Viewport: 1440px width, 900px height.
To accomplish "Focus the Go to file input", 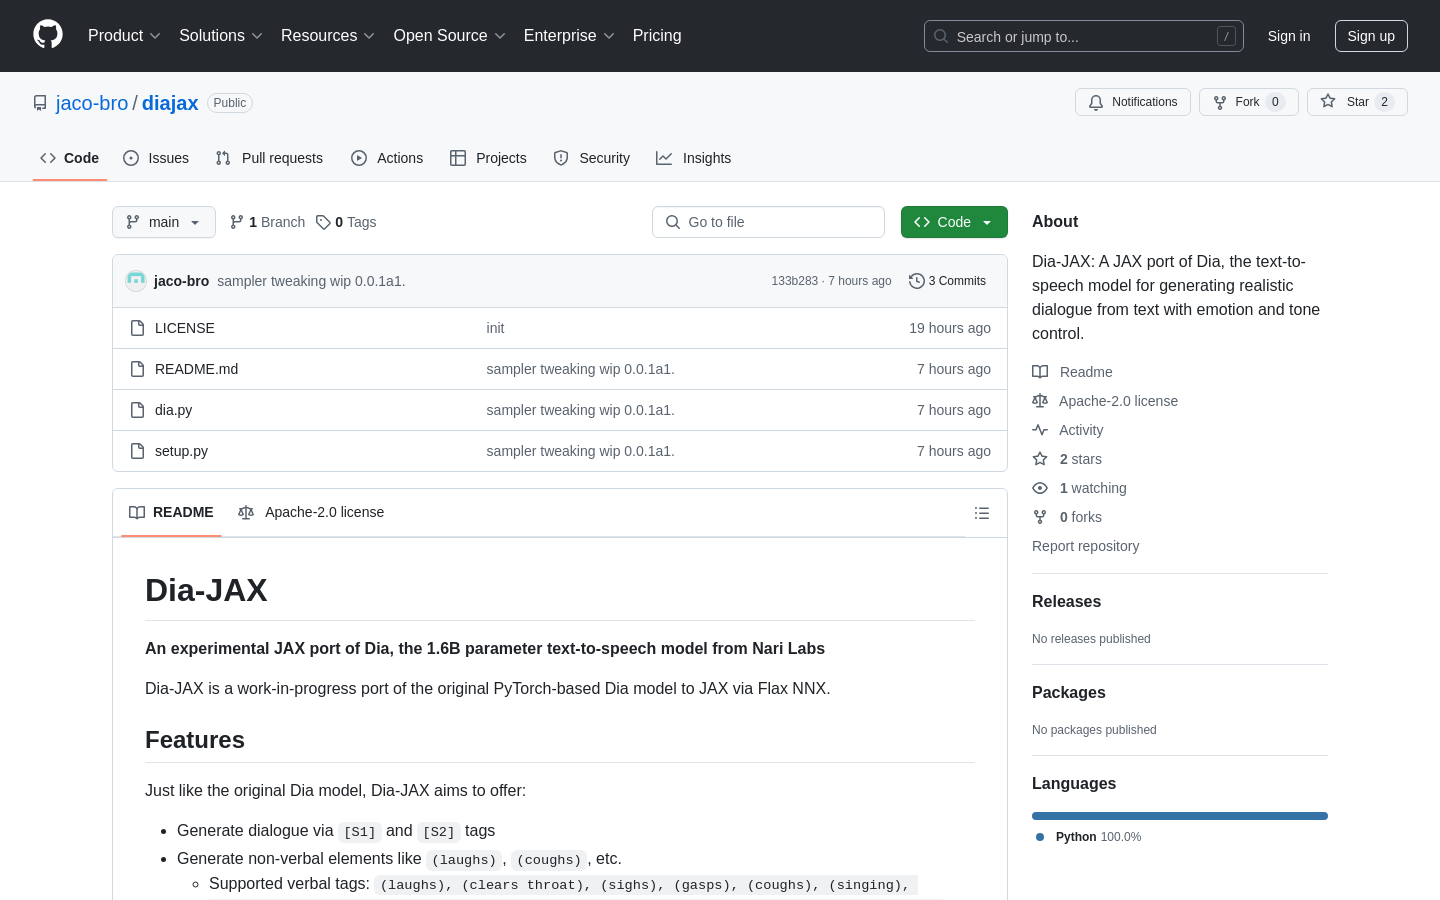I will tap(768, 222).
